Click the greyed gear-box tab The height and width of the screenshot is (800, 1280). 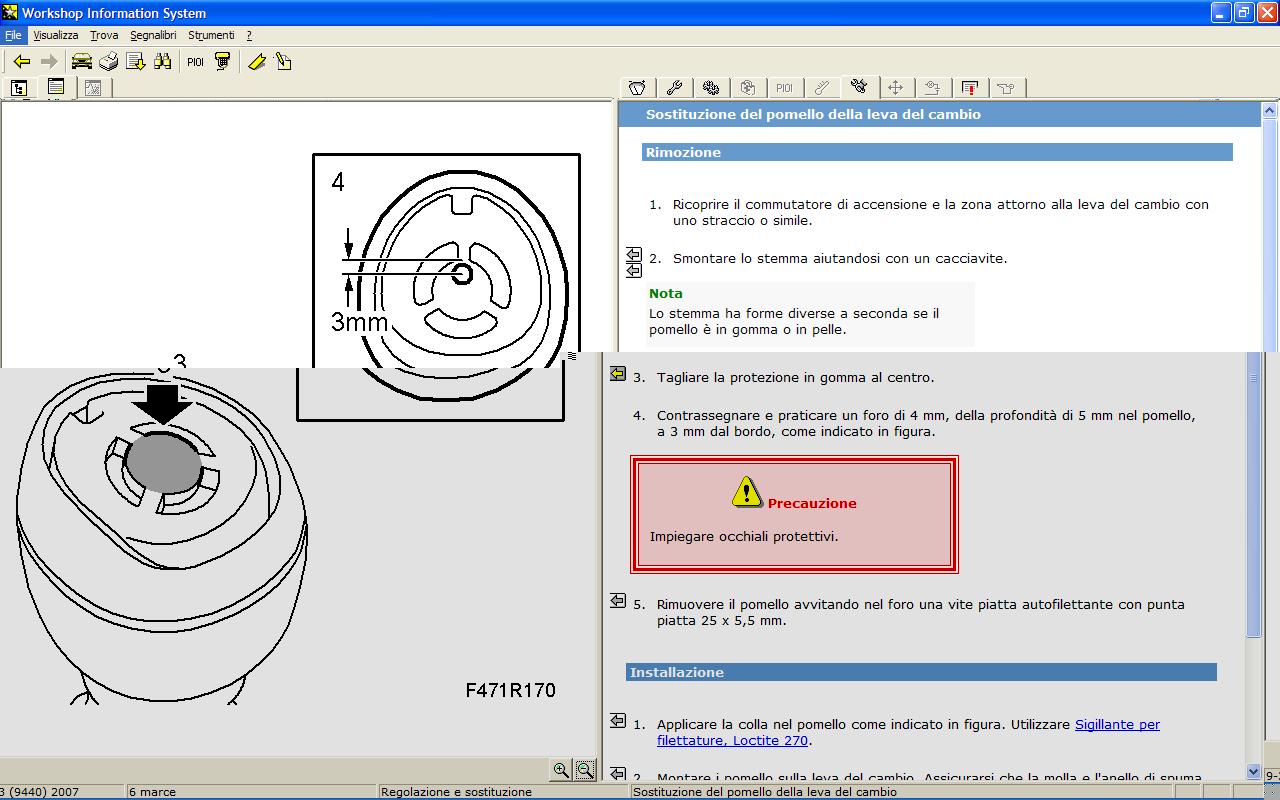[748, 88]
